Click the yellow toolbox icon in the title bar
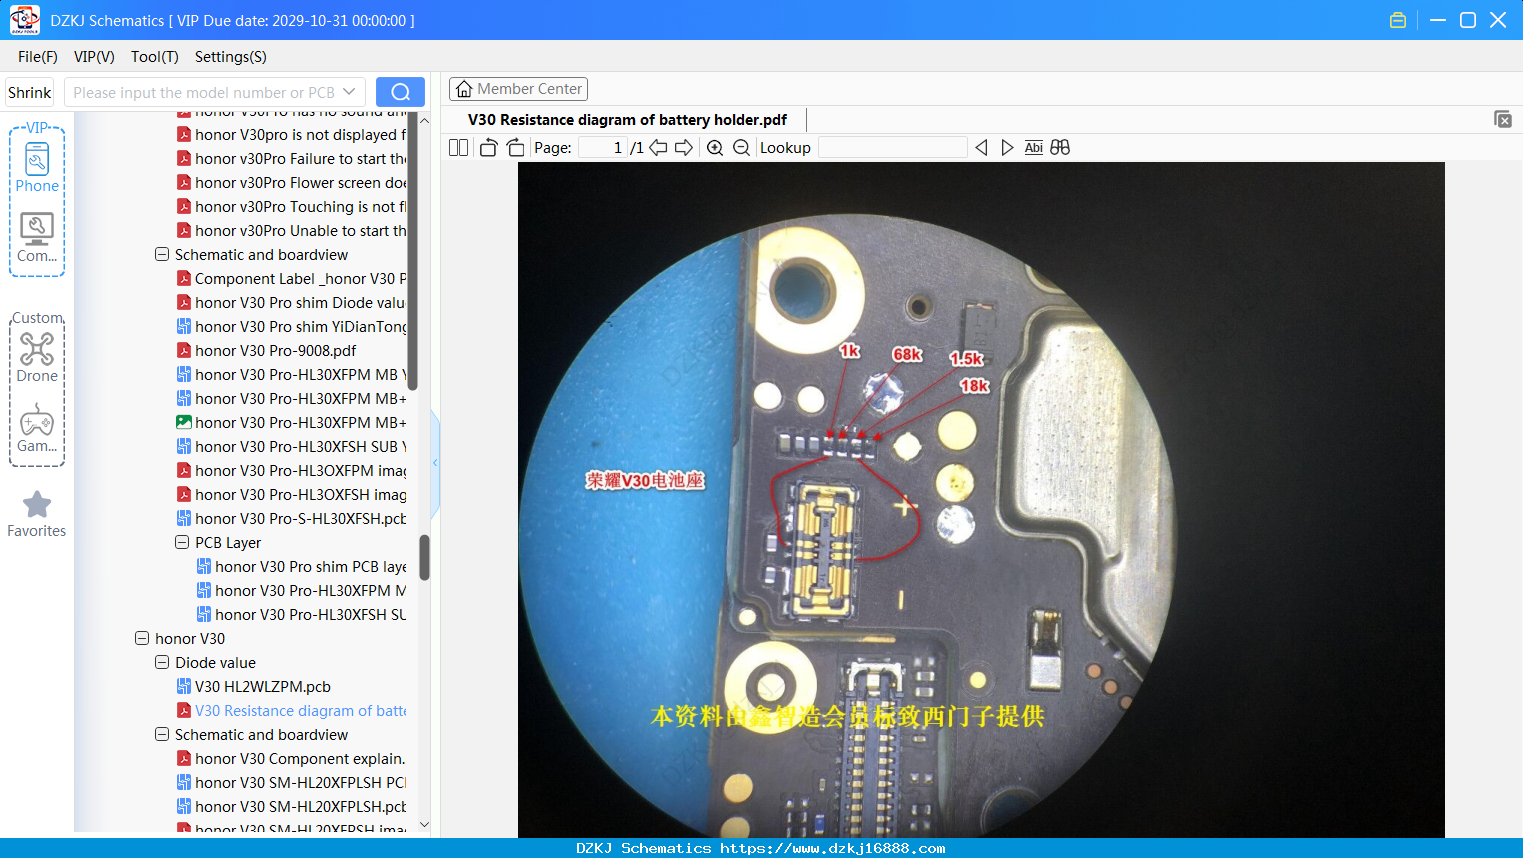 pos(1398,20)
